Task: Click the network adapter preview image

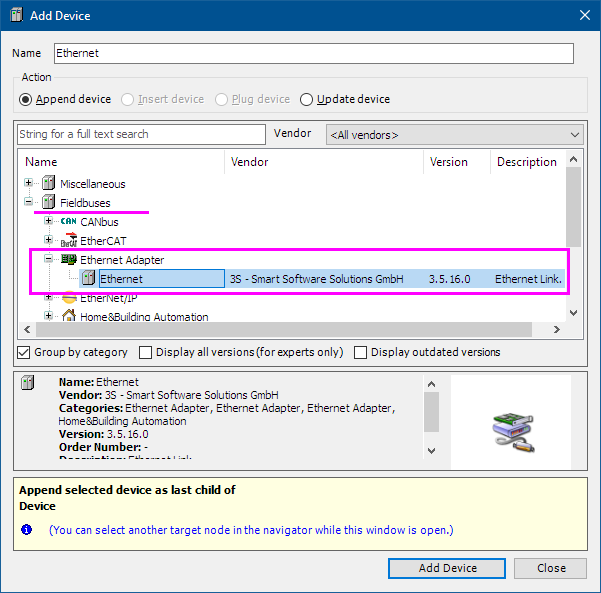Action: (x=513, y=433)
